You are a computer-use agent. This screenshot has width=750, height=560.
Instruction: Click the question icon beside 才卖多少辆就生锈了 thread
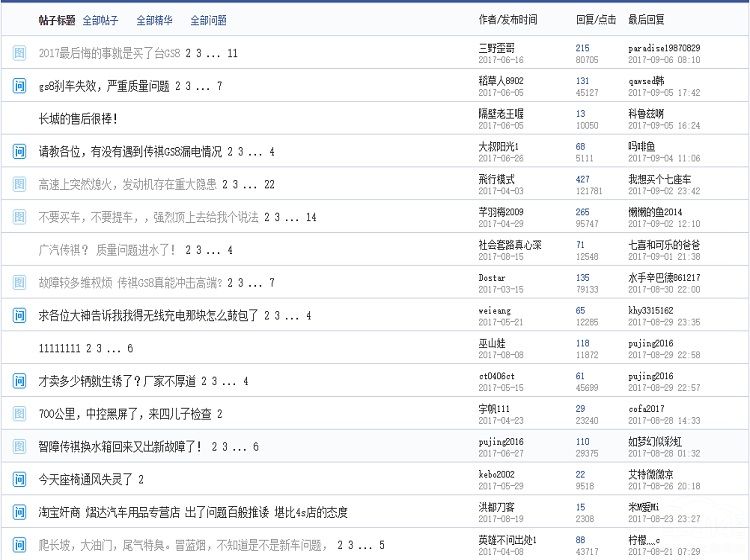19,381
